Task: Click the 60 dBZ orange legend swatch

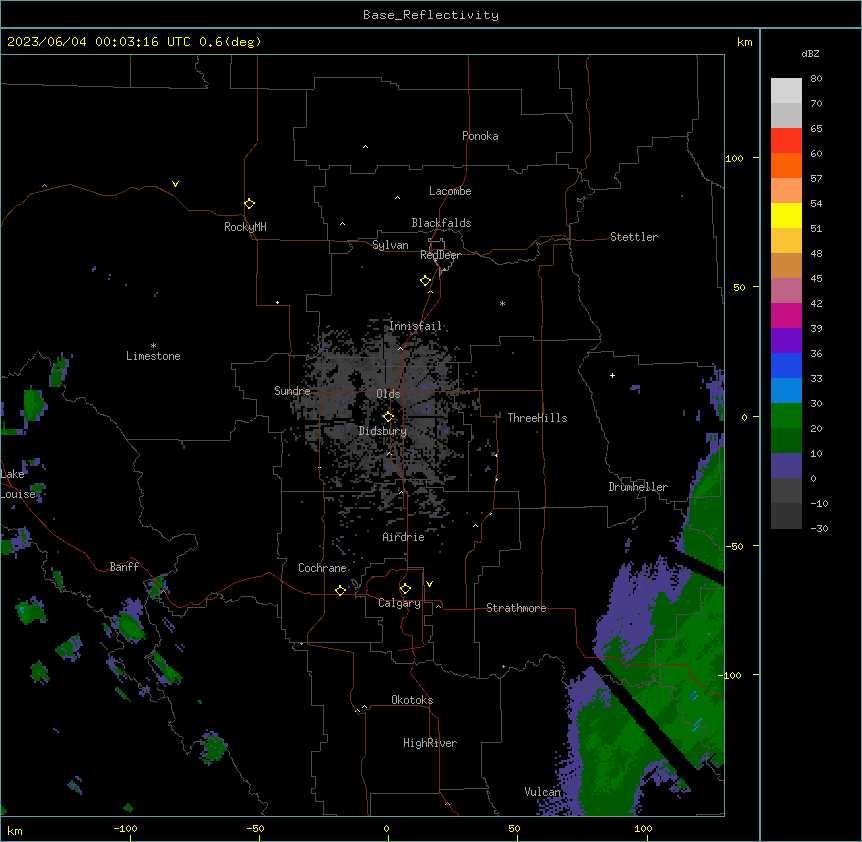Action: [786, 165]
